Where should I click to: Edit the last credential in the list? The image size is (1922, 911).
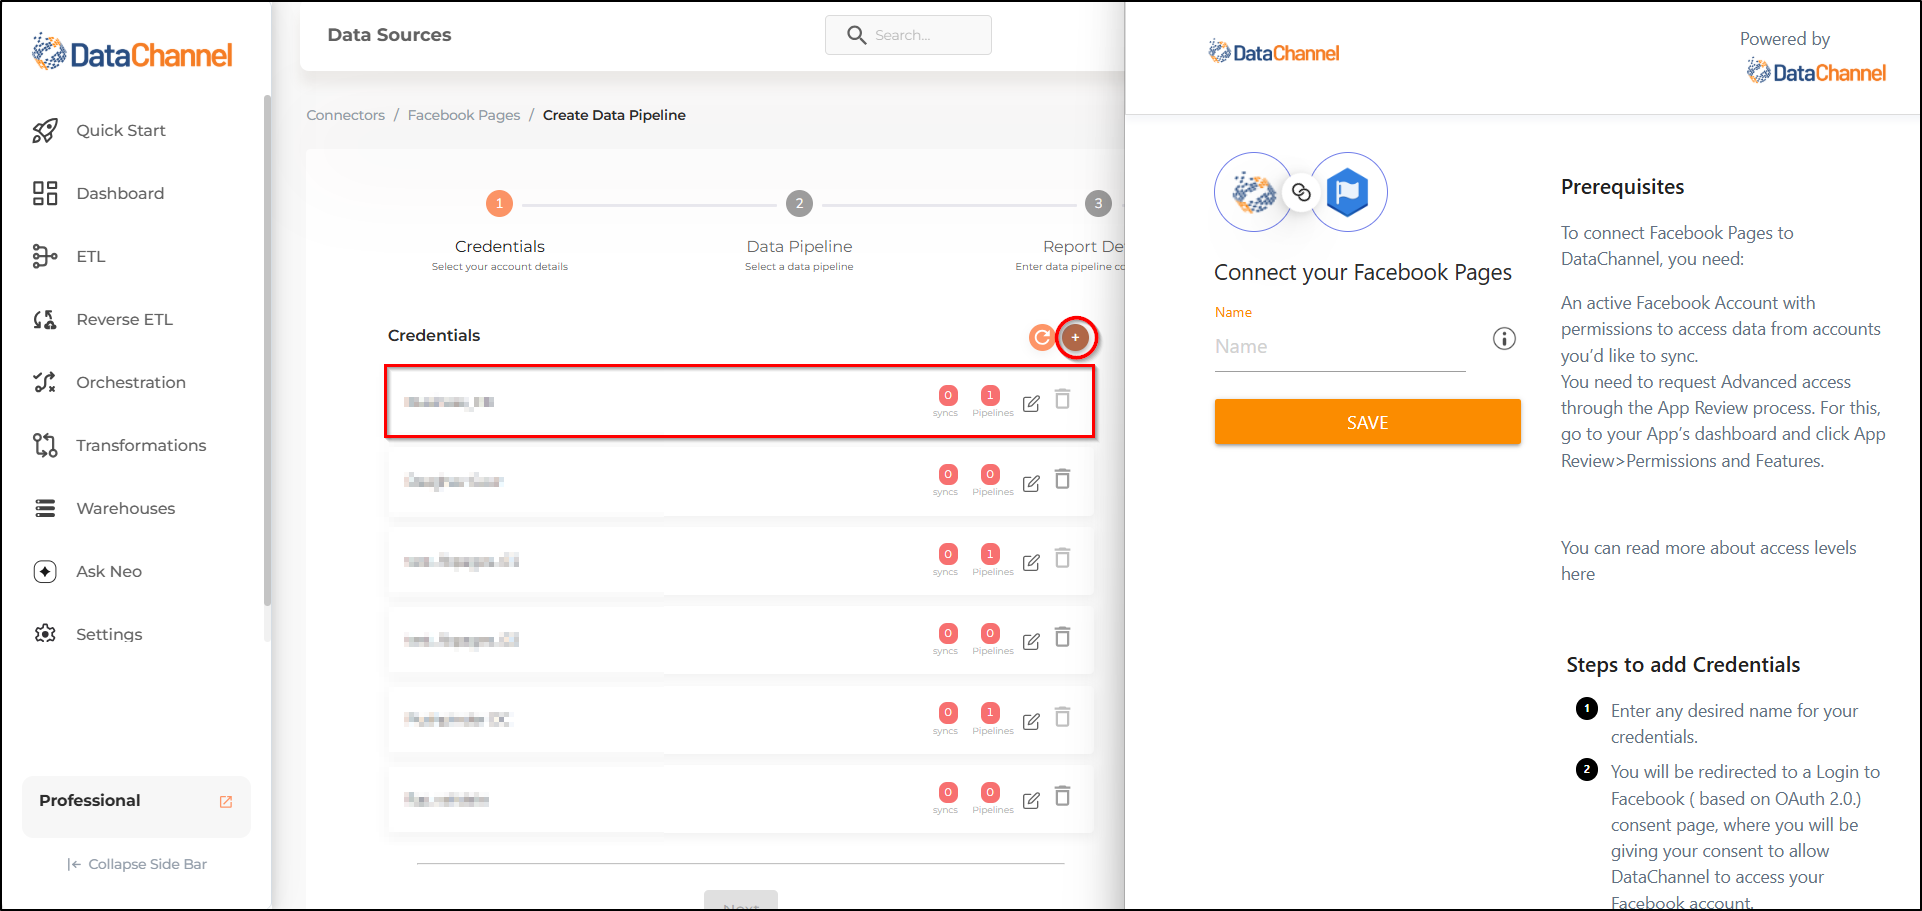coord(1031,800)
